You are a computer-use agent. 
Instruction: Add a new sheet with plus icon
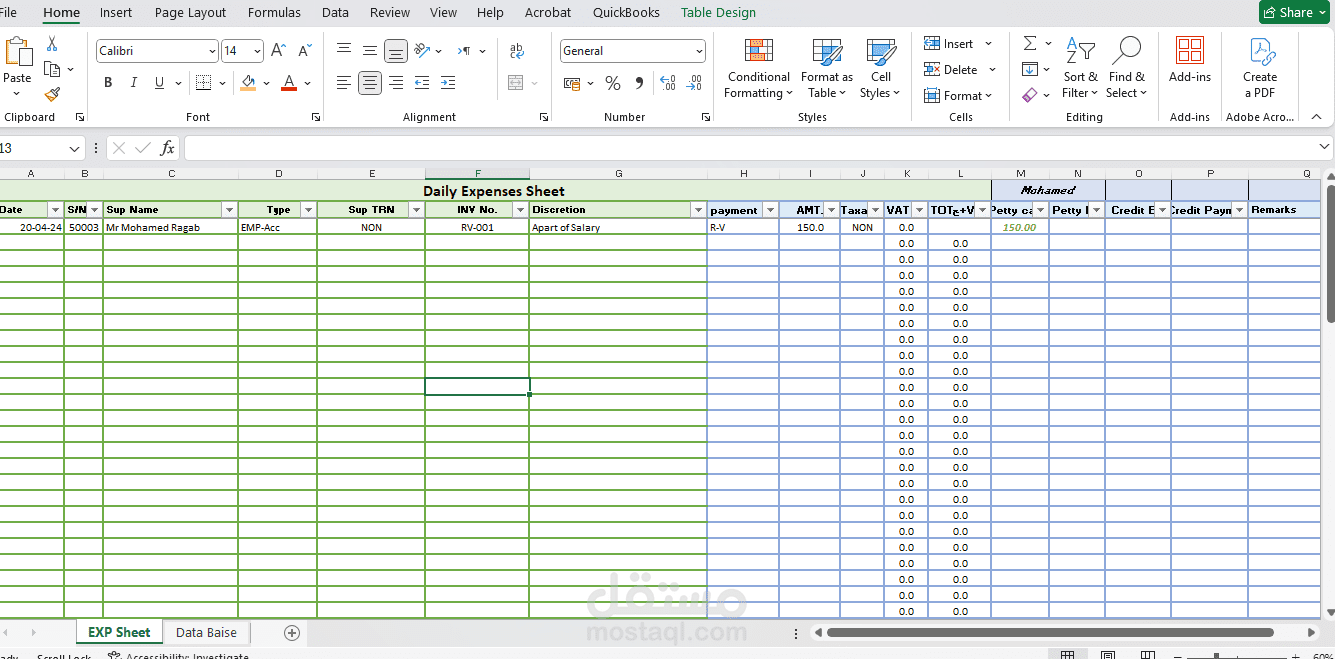point(292,632)
